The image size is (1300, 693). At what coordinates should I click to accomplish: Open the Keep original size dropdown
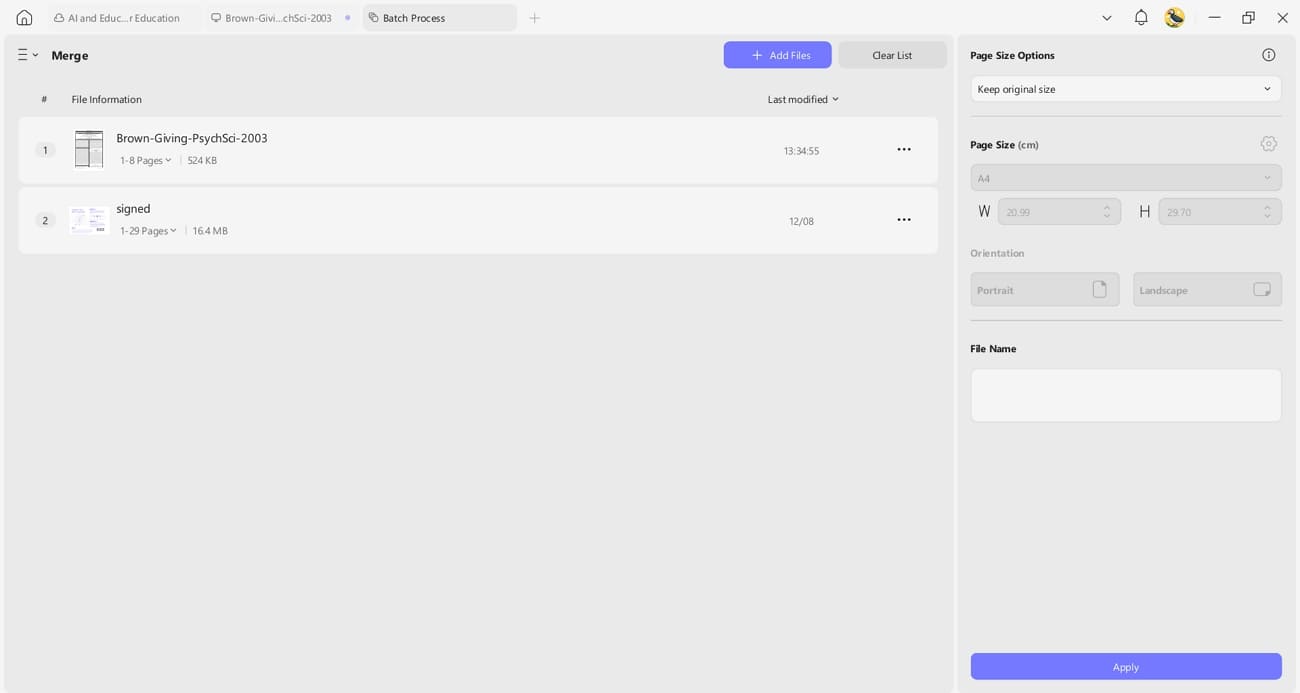click(x=1126, y=89)
